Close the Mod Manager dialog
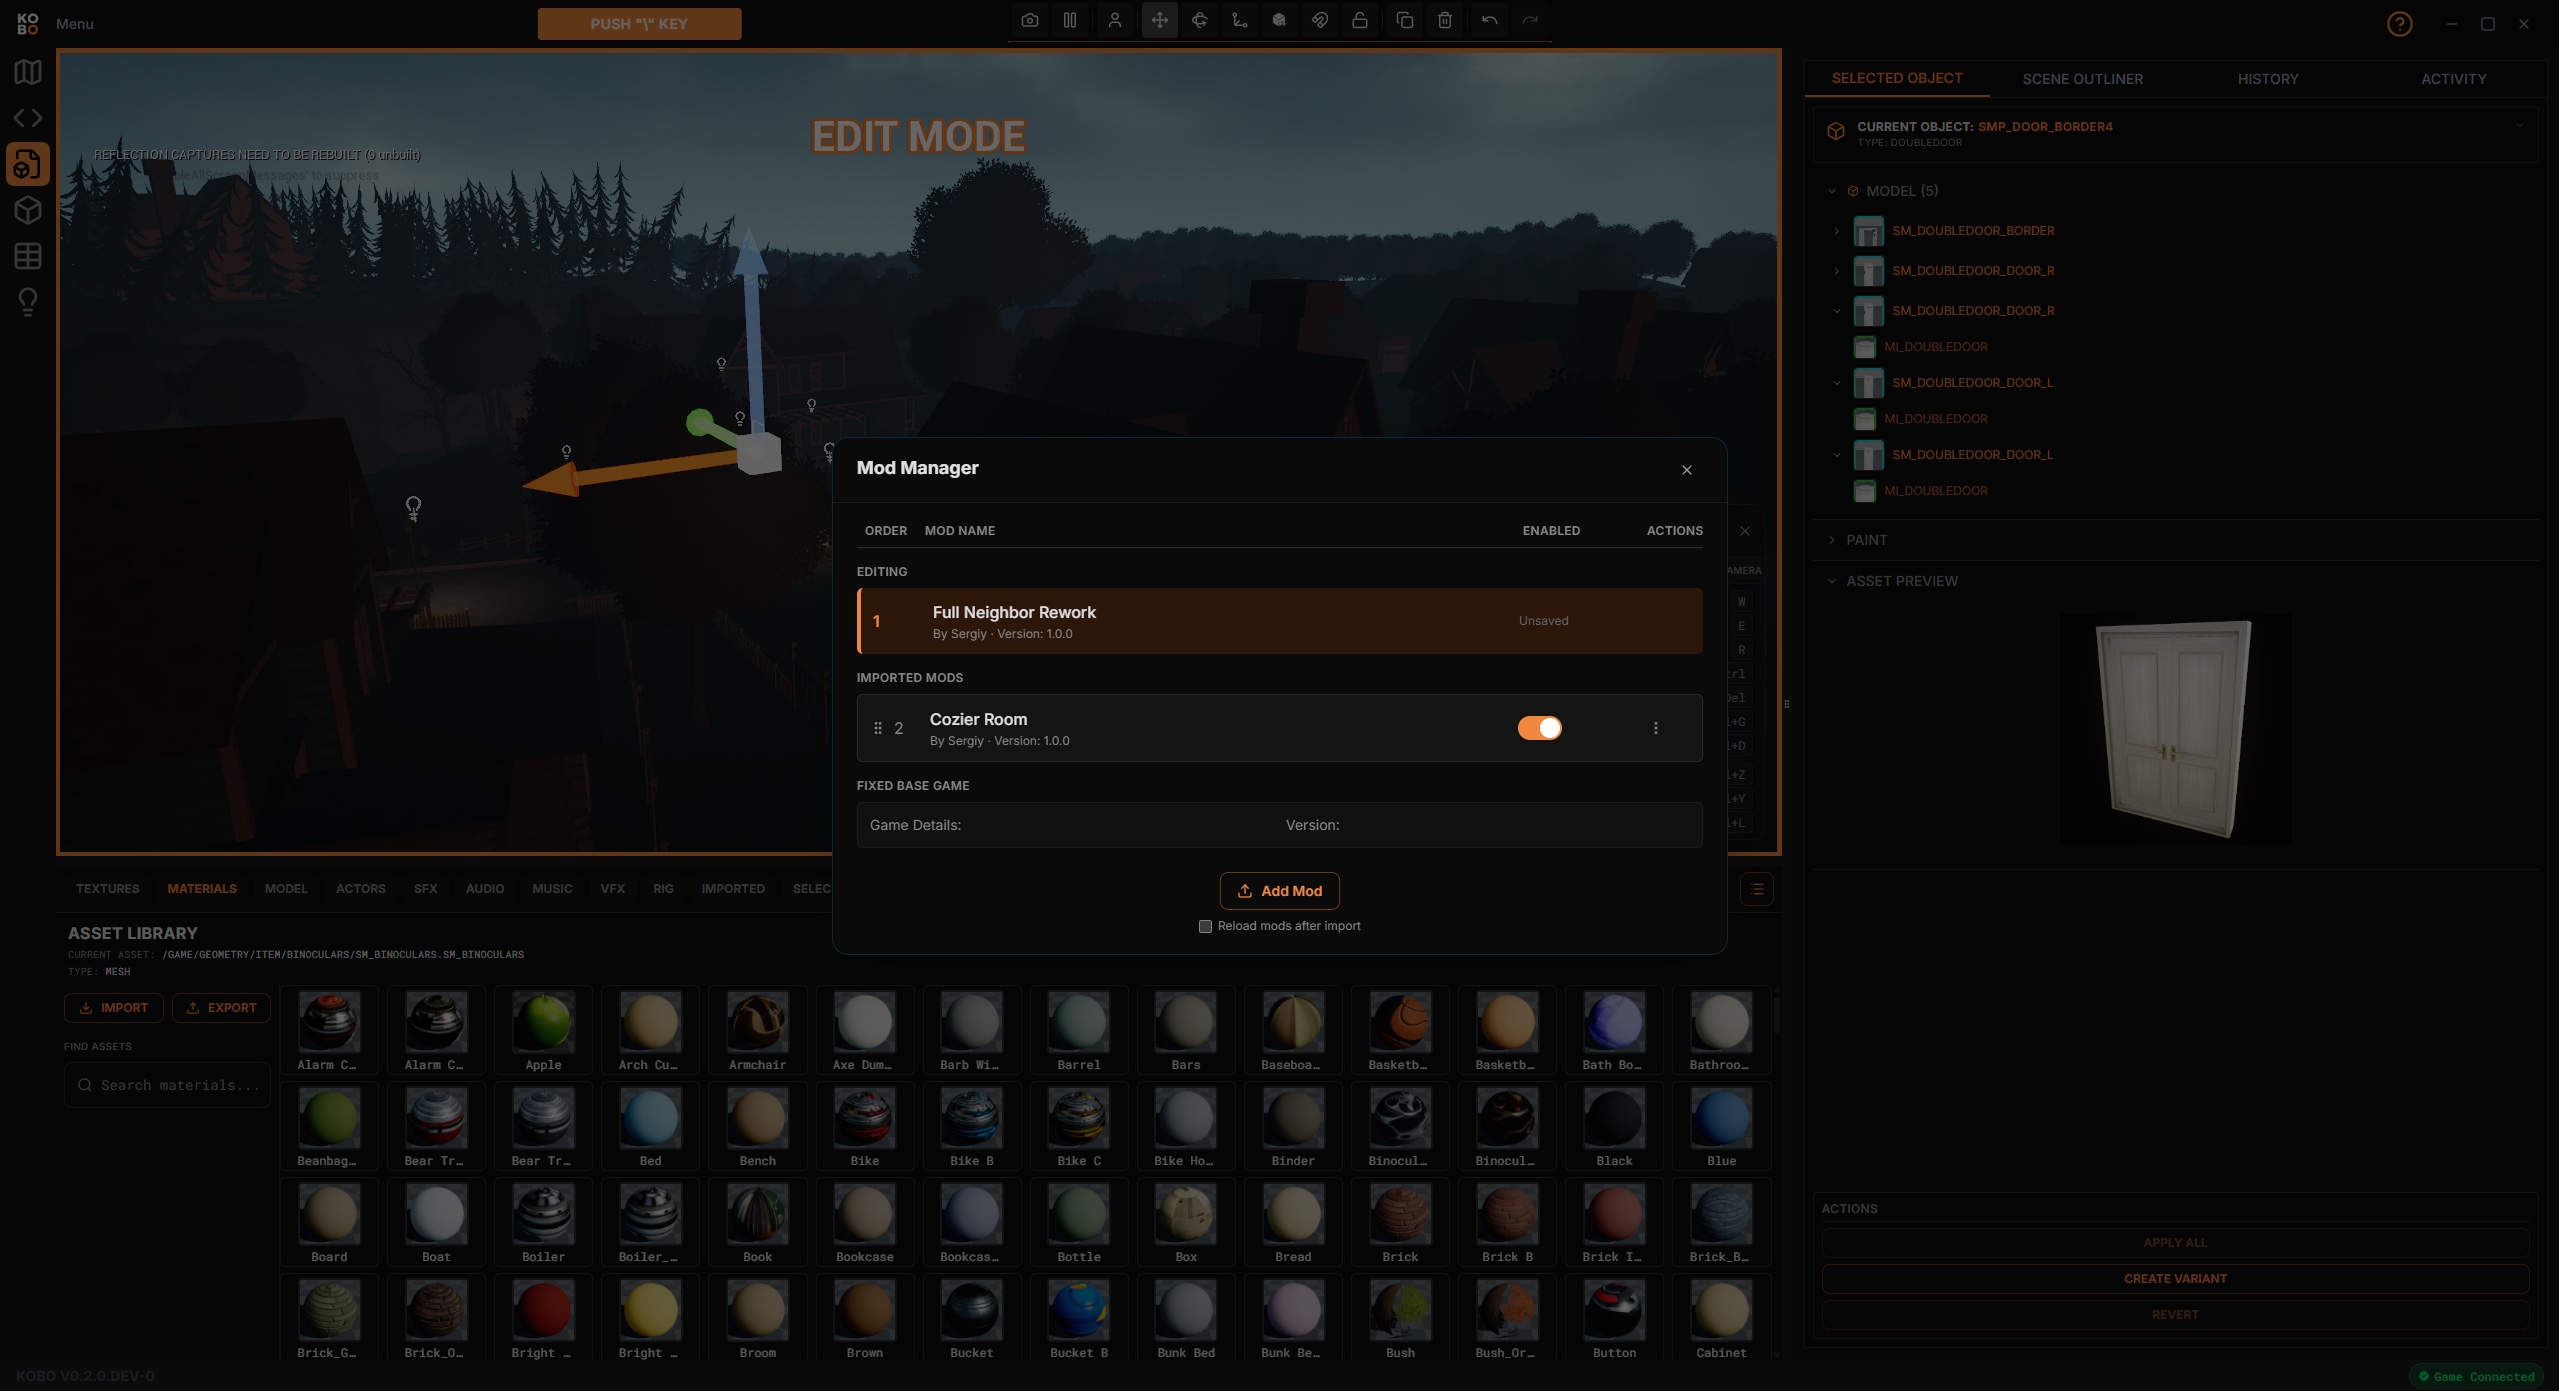 point(1687,470)
